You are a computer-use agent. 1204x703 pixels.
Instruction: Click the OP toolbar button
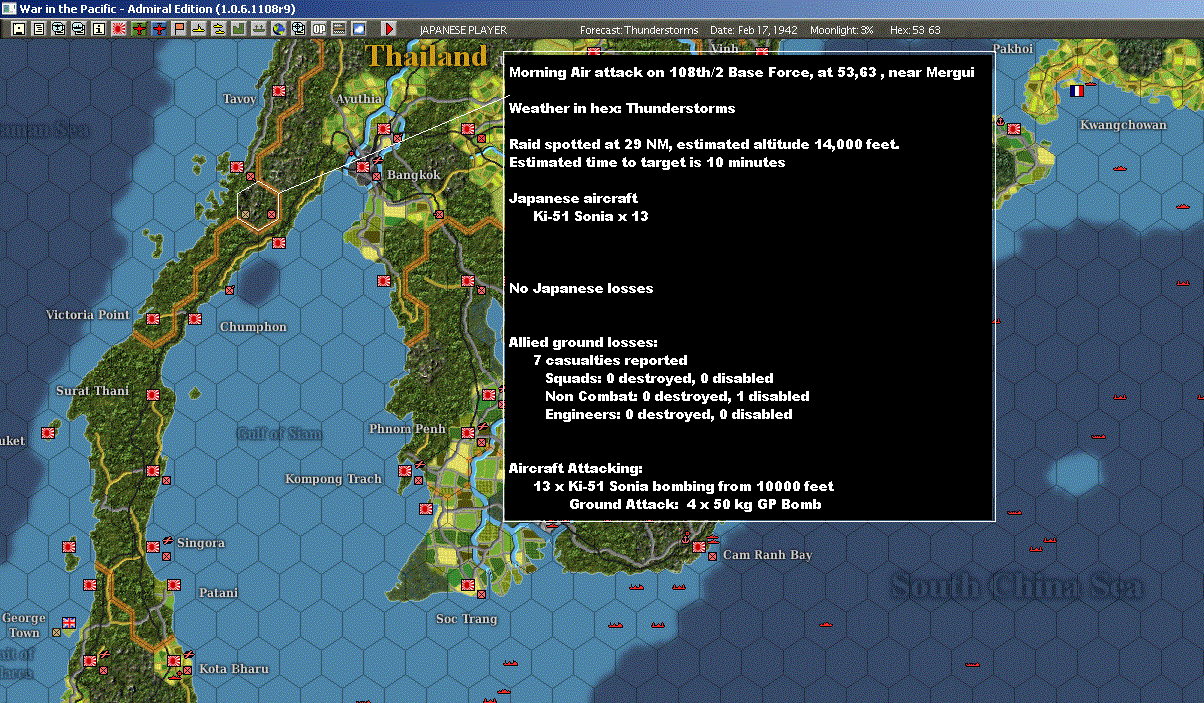tap(319, 29)
